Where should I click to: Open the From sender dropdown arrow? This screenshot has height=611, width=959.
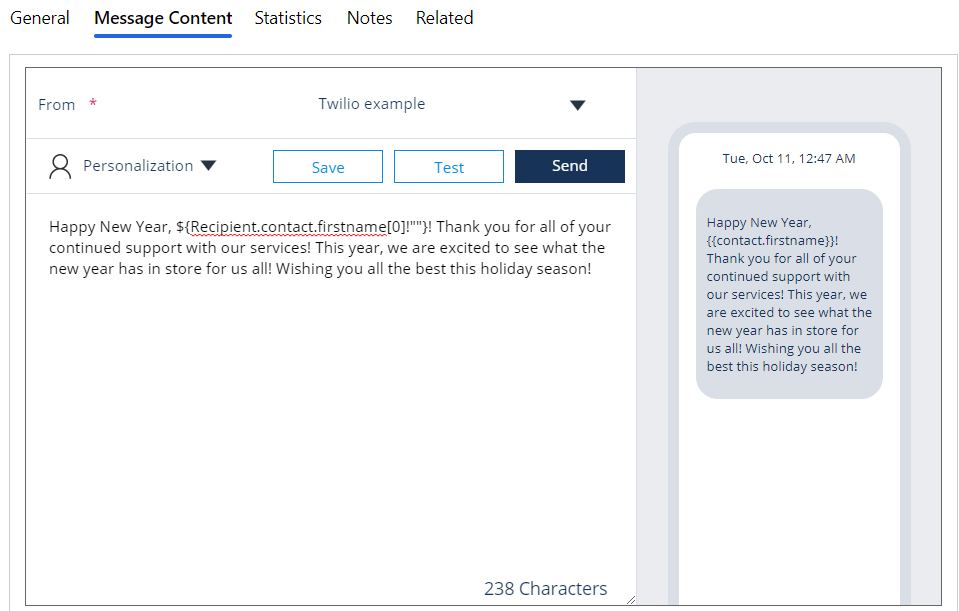577,105
